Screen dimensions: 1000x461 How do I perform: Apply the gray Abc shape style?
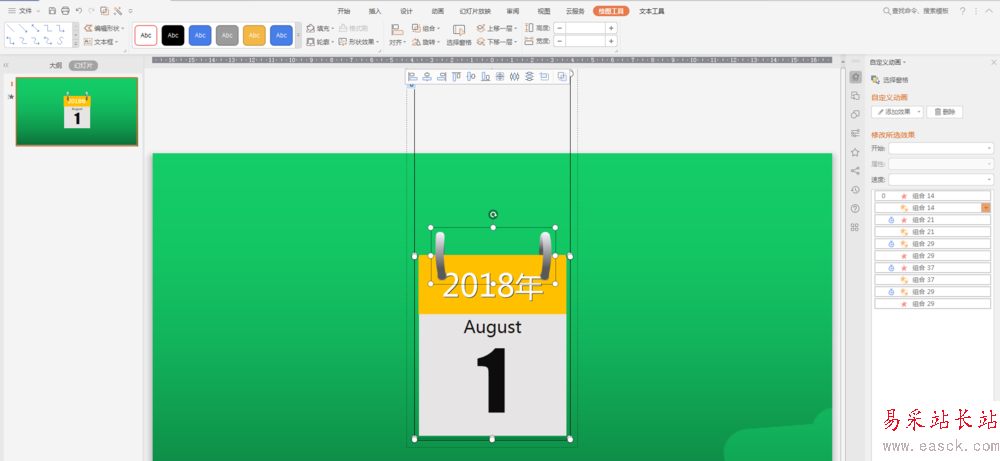227,36
